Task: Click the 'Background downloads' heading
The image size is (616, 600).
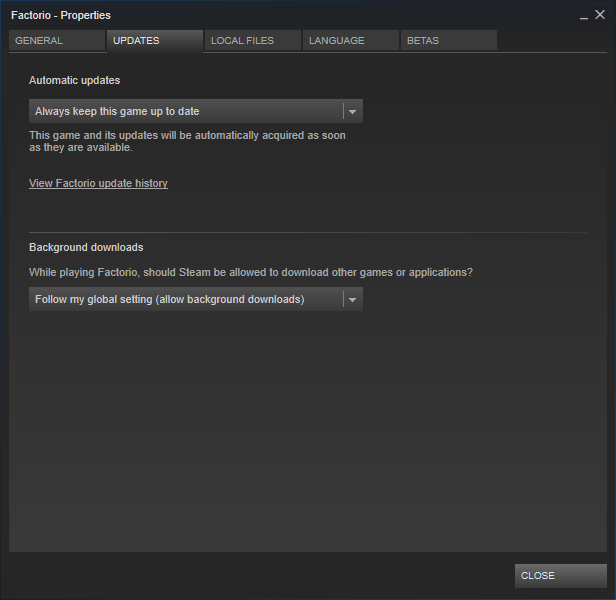Action: 86,247
